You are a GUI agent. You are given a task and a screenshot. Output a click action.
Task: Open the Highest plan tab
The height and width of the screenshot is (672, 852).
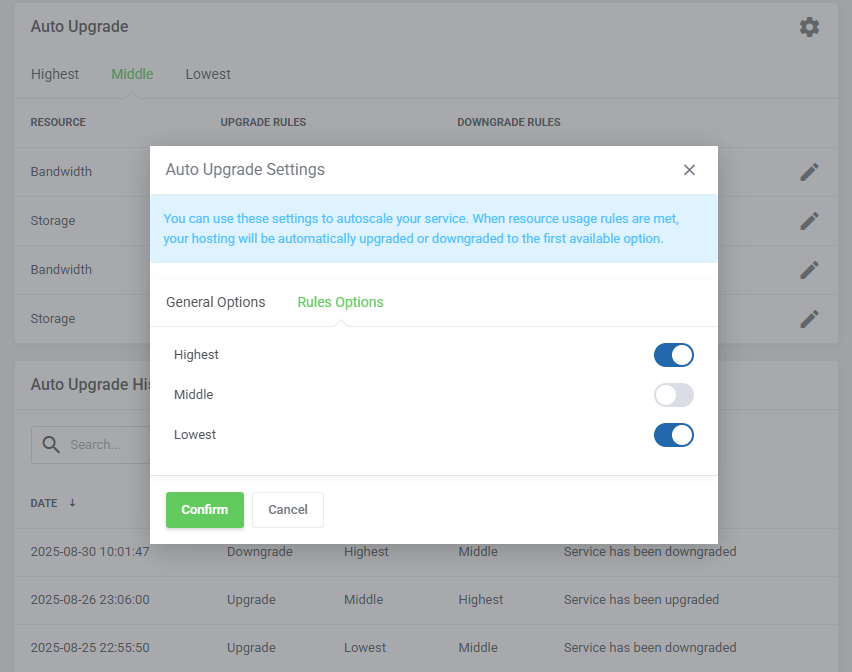pyautogui.click(x=55, y=73)
